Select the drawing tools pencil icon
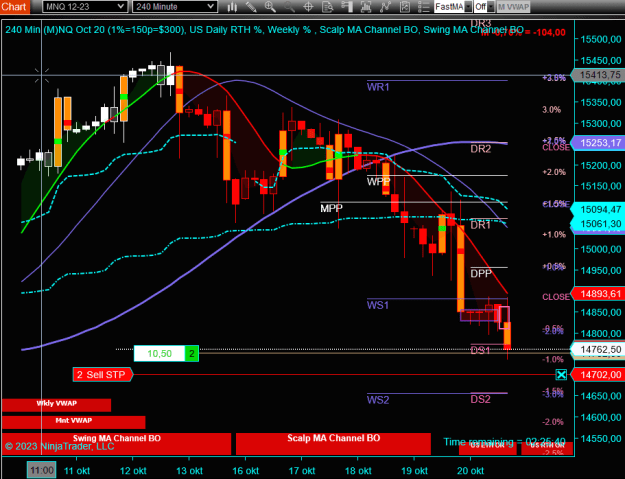 click(251, 7)
